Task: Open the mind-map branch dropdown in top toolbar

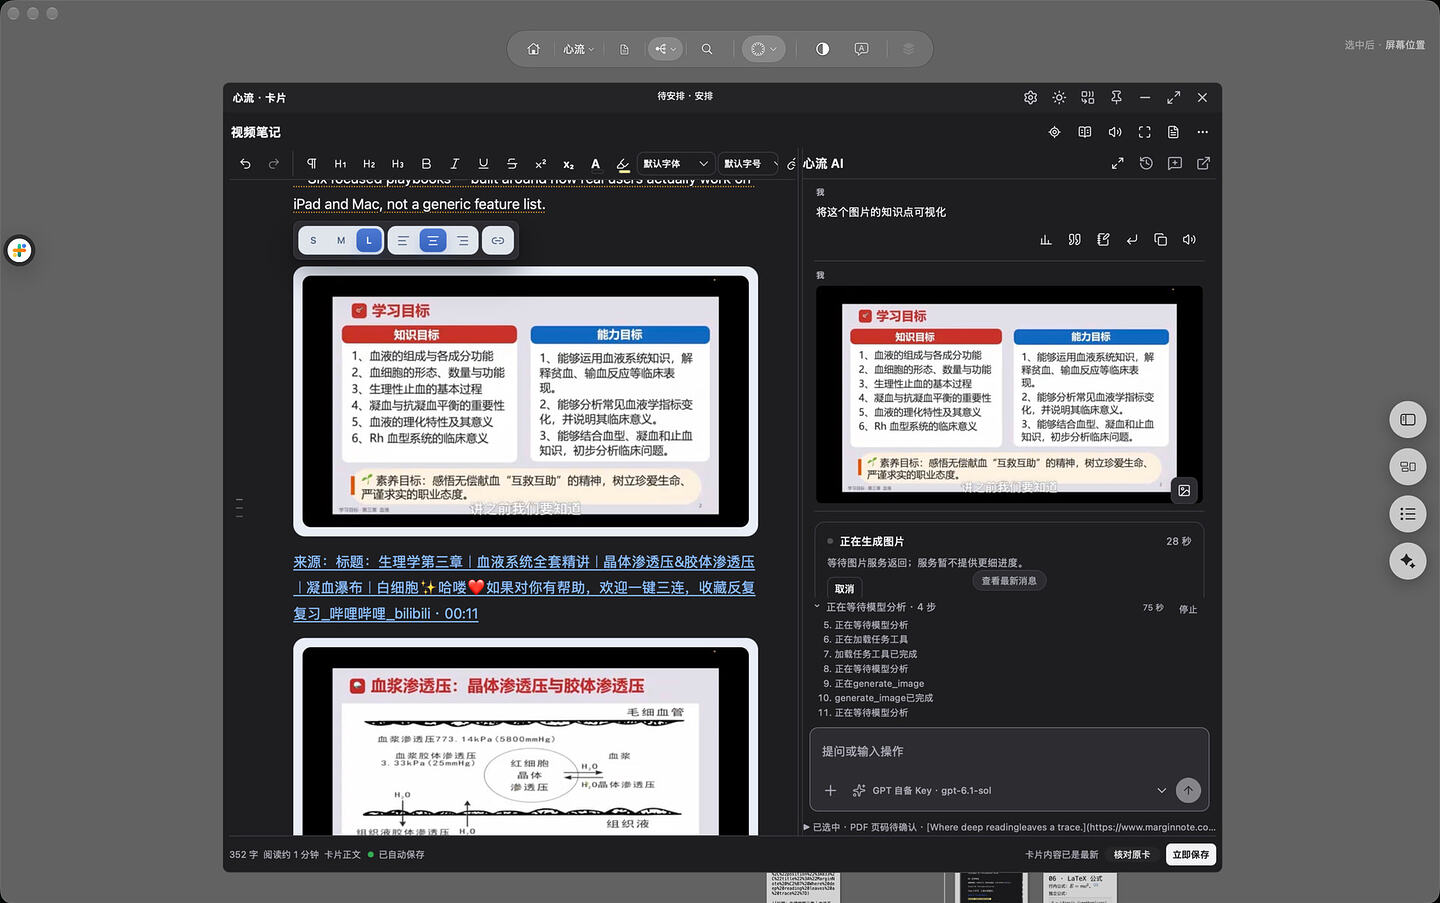Action: (666, 49)
